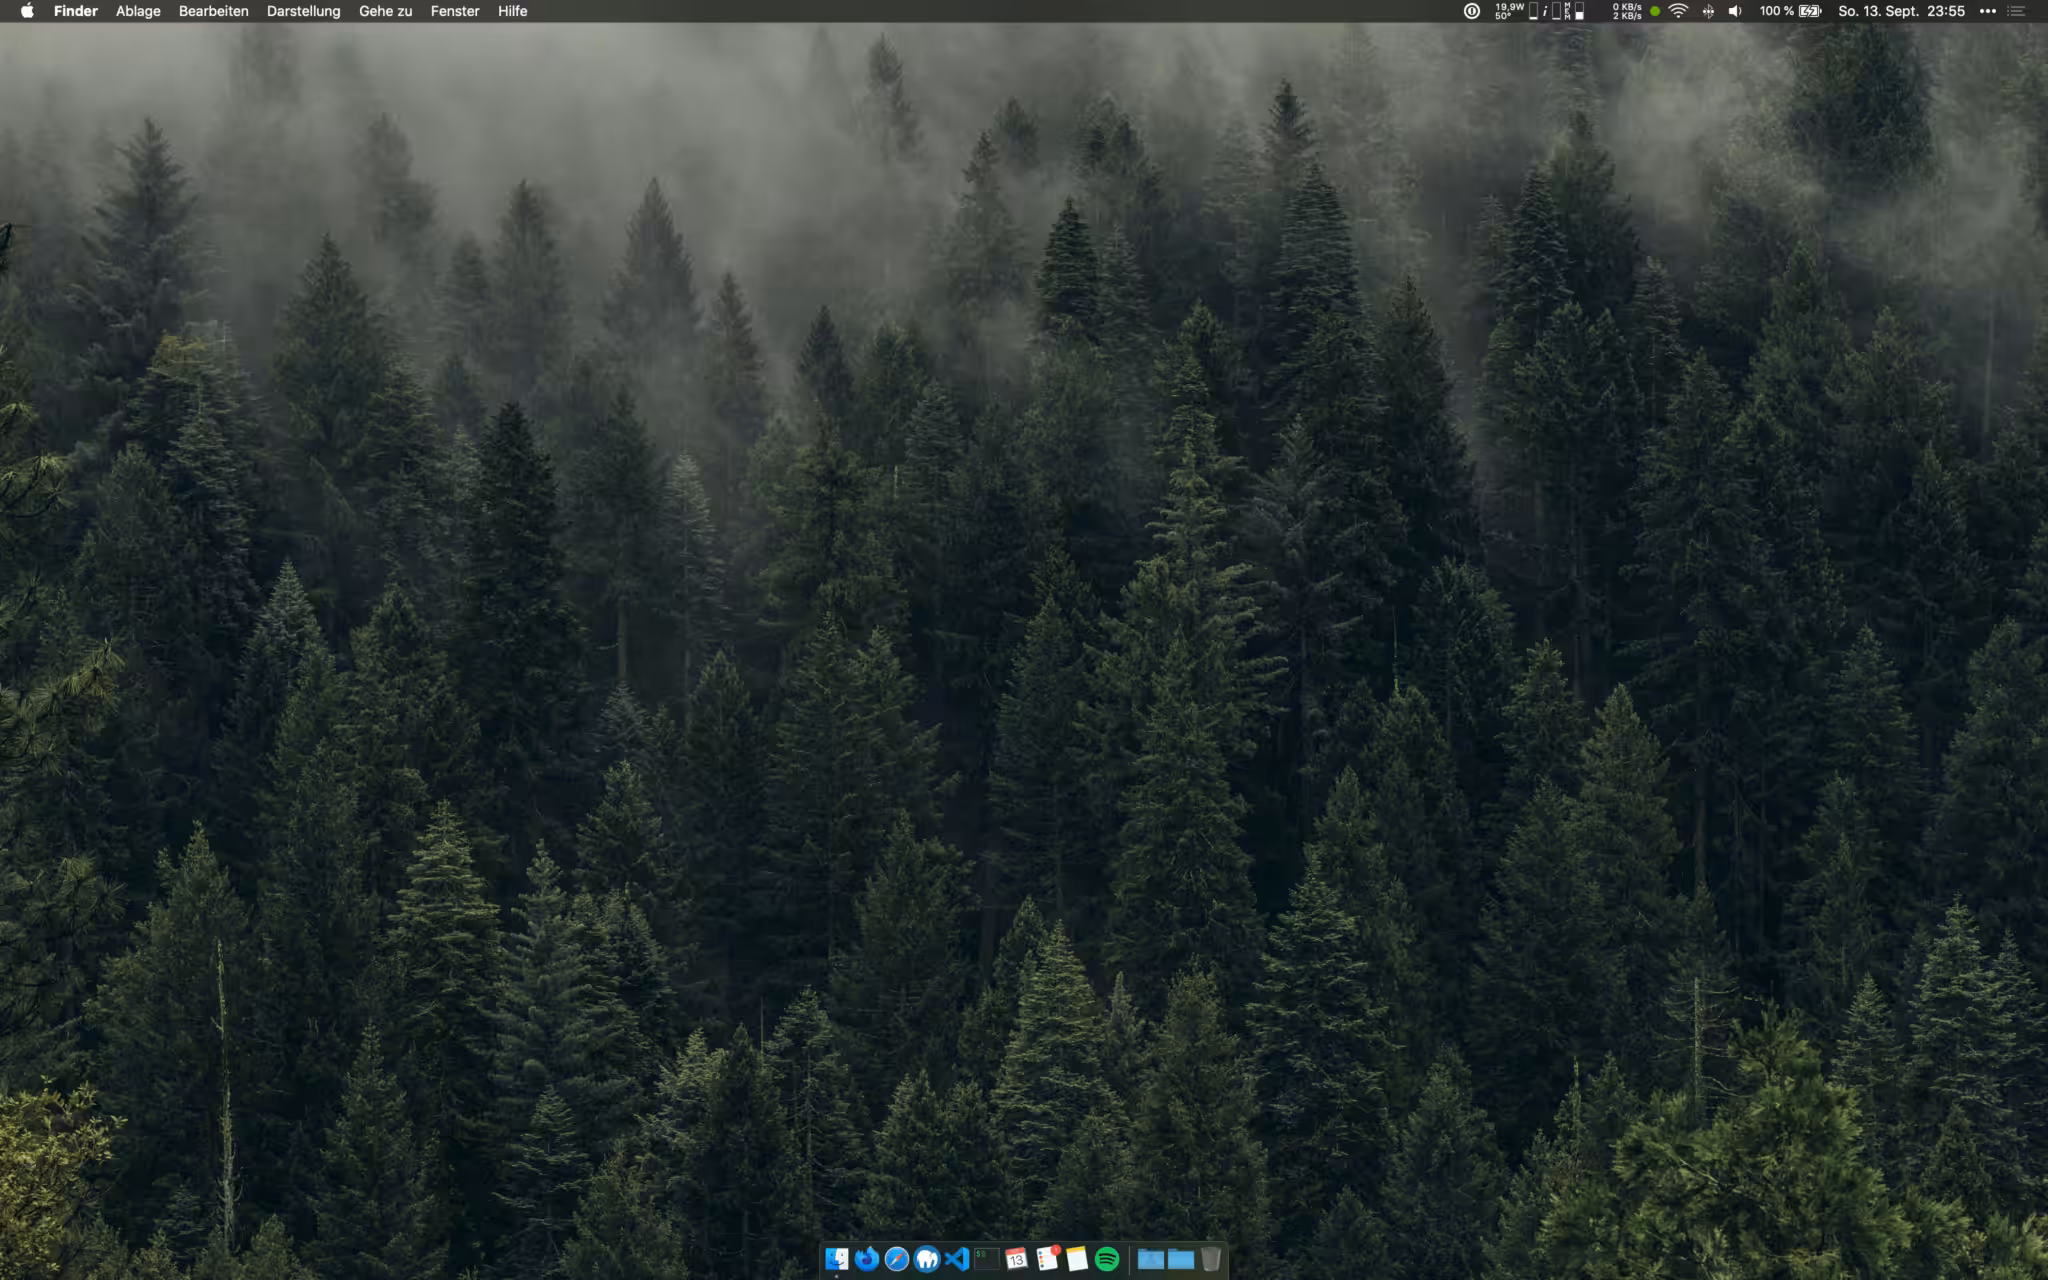Screen dimensions: 2048x1280
Task: Open the 19,9W power and temperature readout
Action: click(x=1509, y=11)
